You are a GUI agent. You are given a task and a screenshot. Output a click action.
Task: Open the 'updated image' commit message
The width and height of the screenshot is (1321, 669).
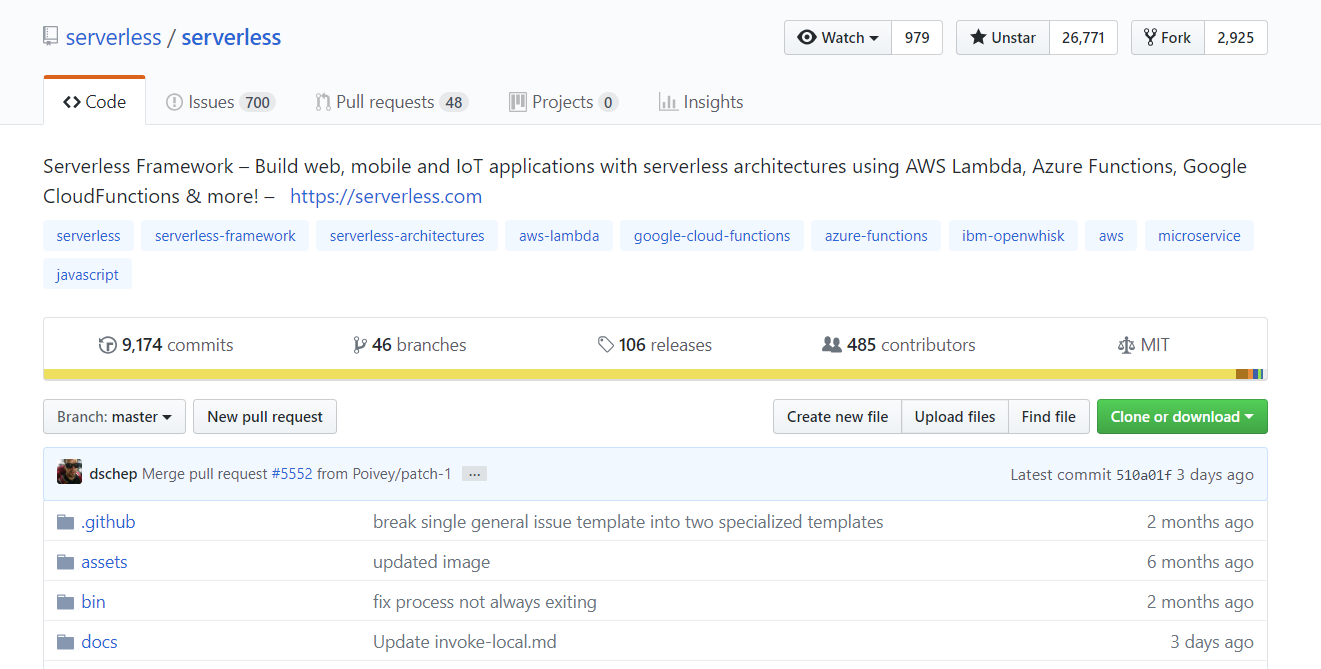(431, 562)
